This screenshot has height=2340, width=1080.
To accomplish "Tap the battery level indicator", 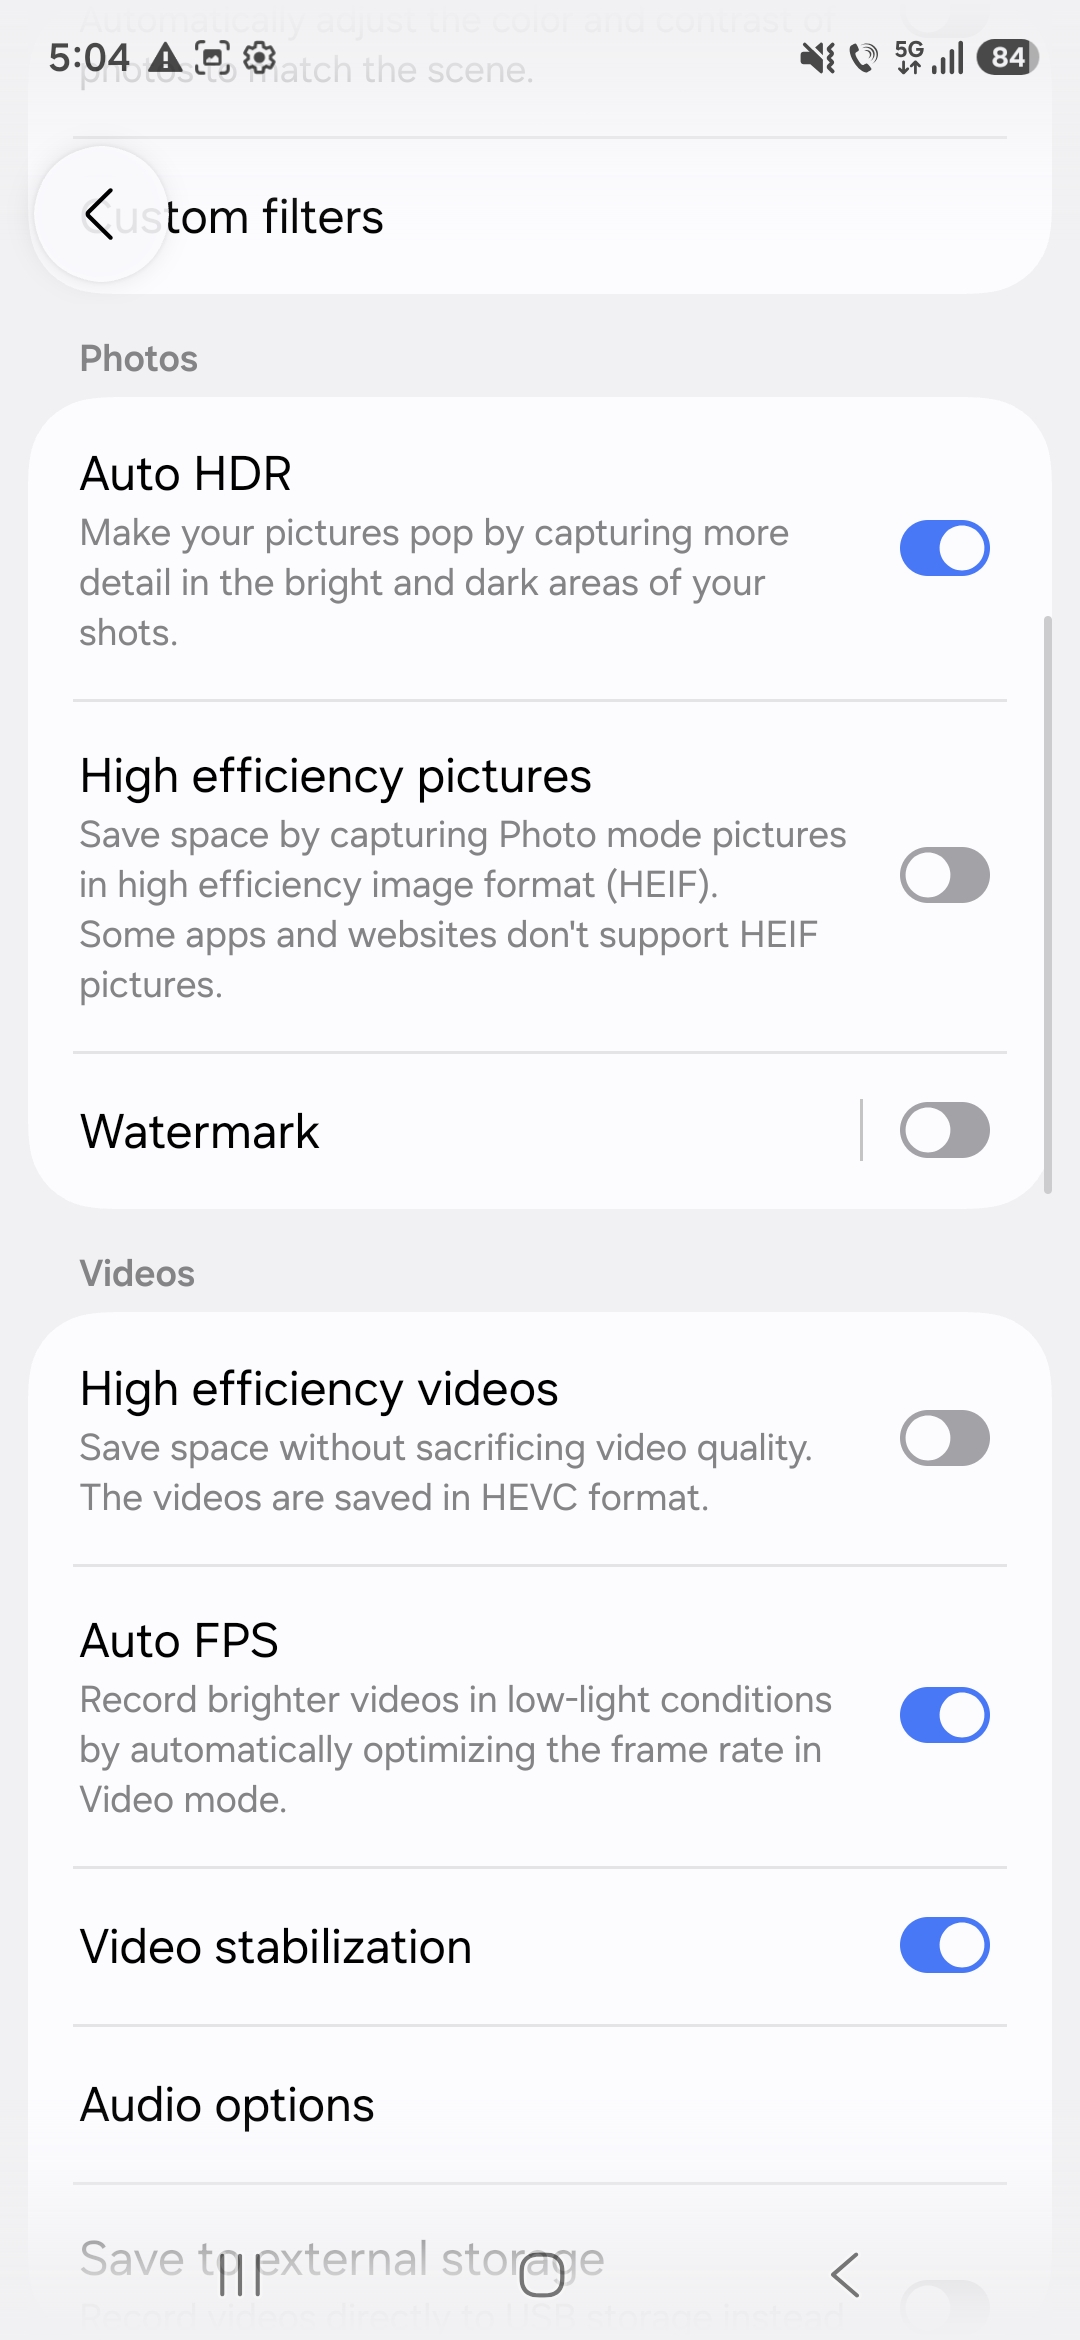I will coord(1008,58).
